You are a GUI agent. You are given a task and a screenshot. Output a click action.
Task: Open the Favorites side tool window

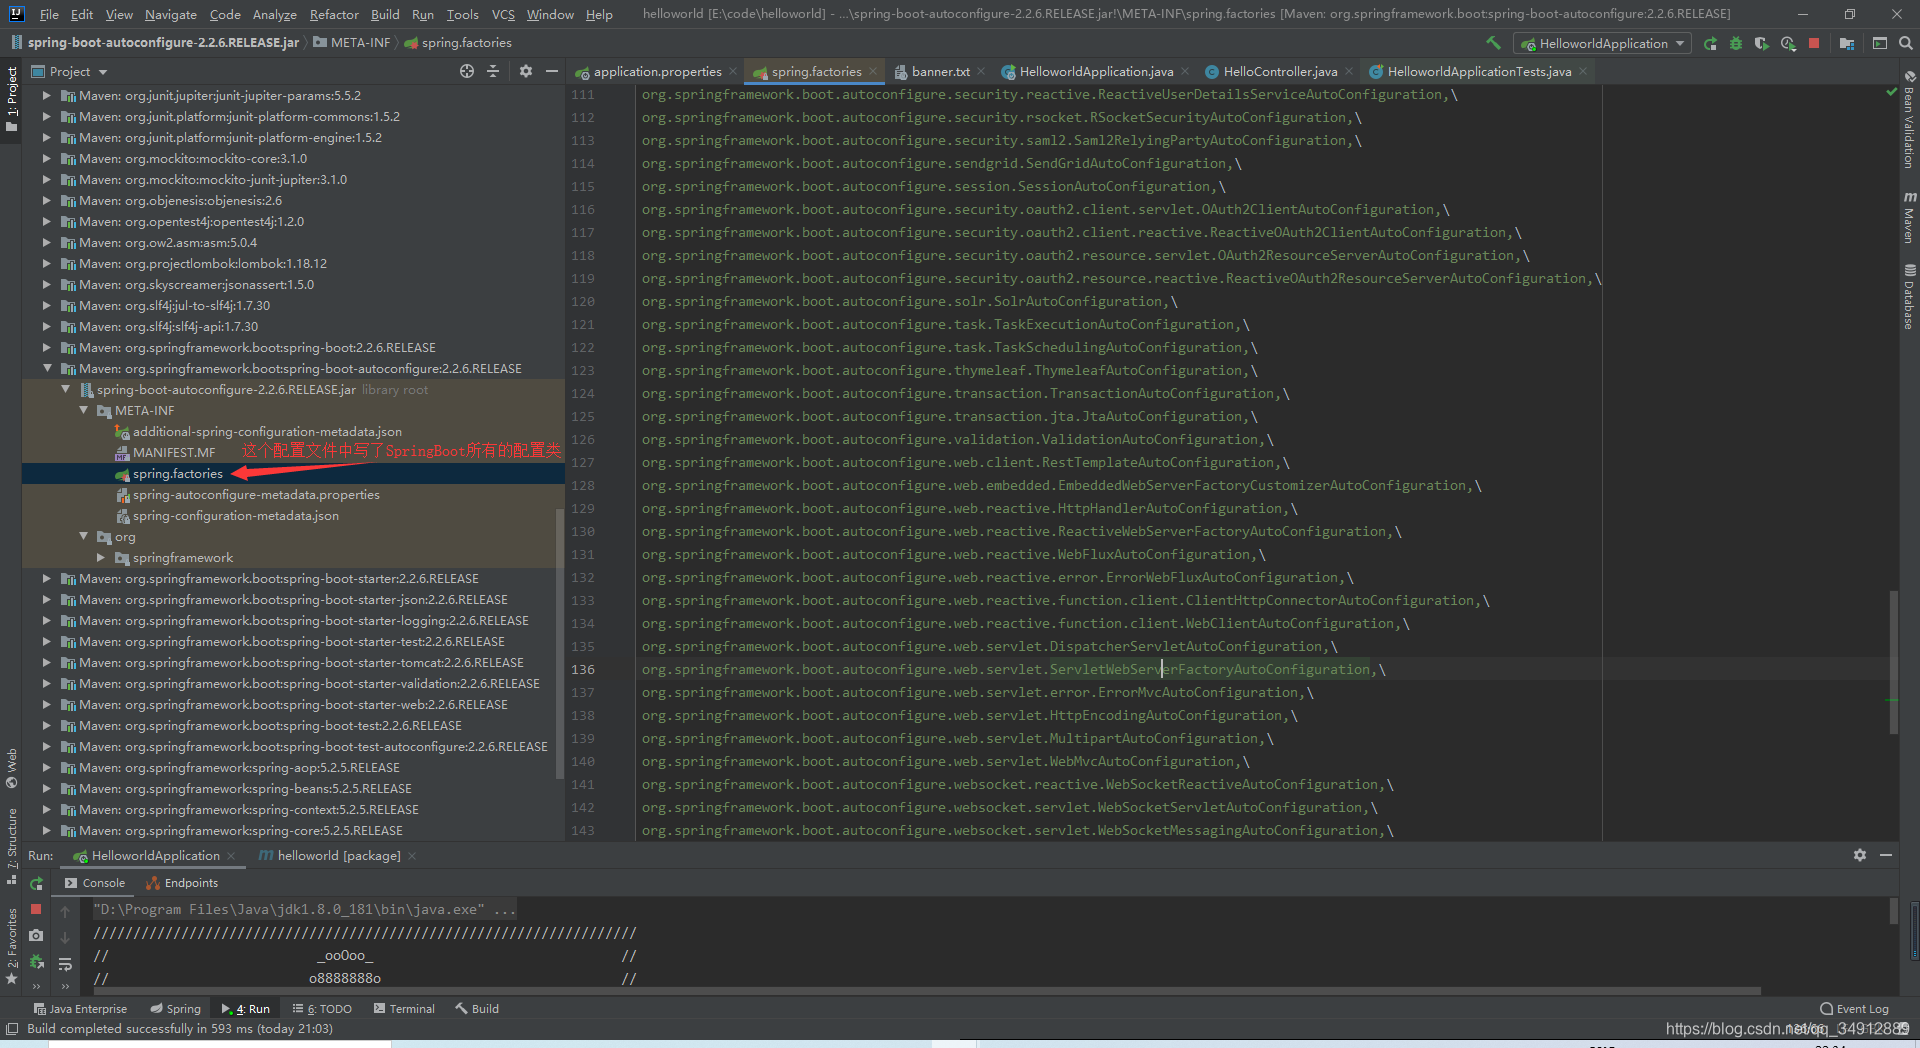click(12, 945)
